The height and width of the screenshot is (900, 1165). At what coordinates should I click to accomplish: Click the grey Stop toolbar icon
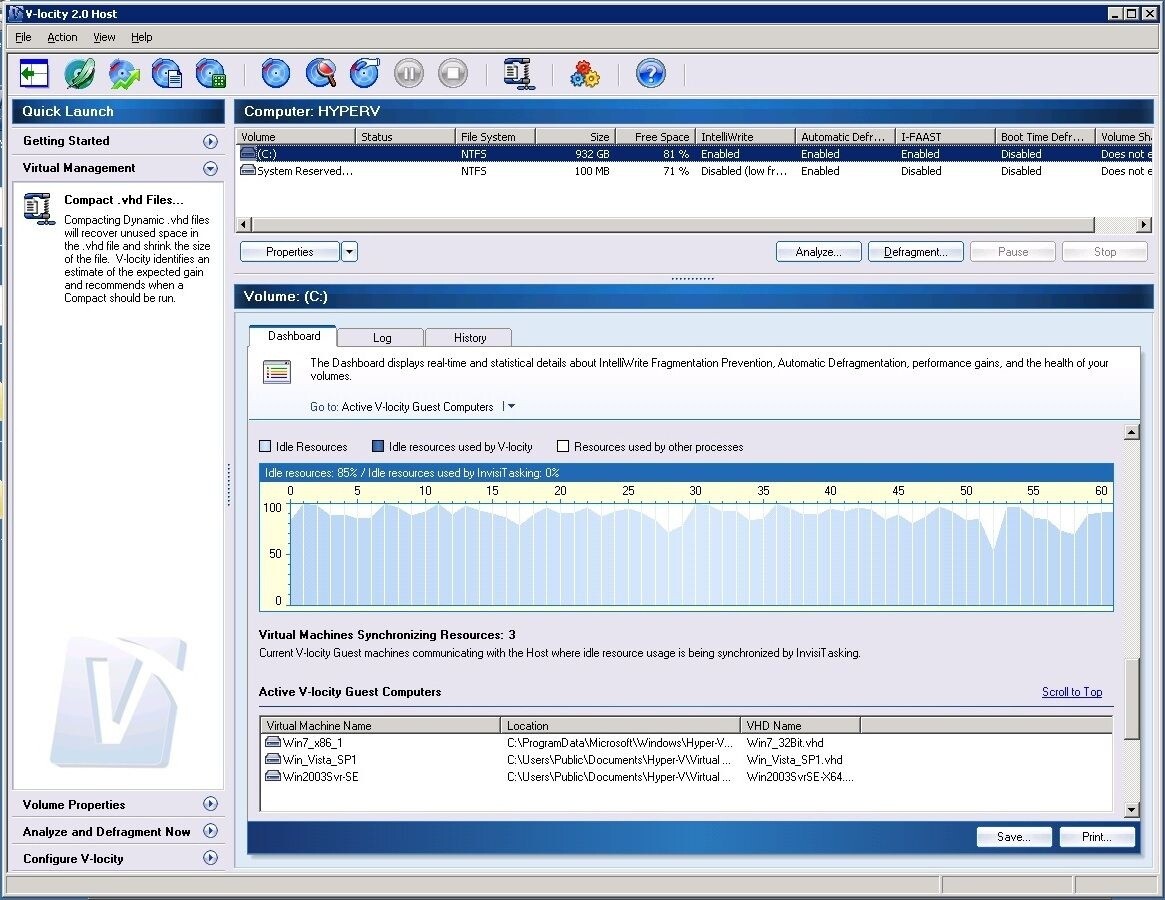[x=453, y=74]
